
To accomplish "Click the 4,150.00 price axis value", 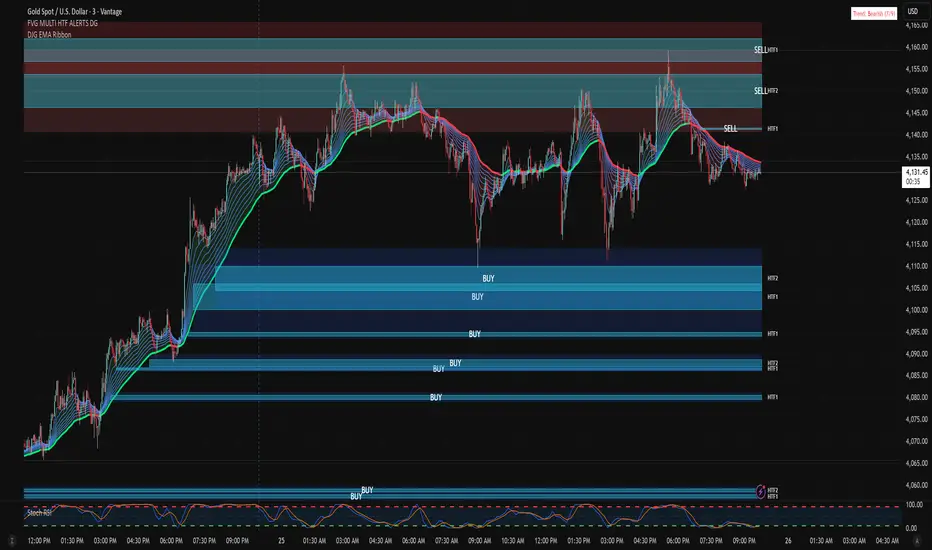I will tap(916, 91).
